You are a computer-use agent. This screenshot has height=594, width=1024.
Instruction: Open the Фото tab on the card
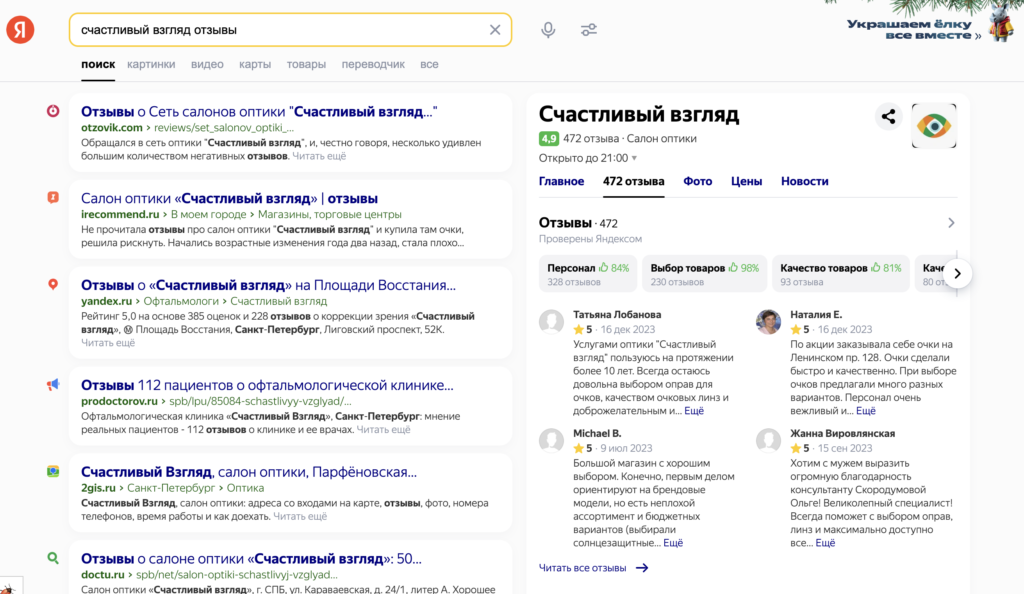697,181
